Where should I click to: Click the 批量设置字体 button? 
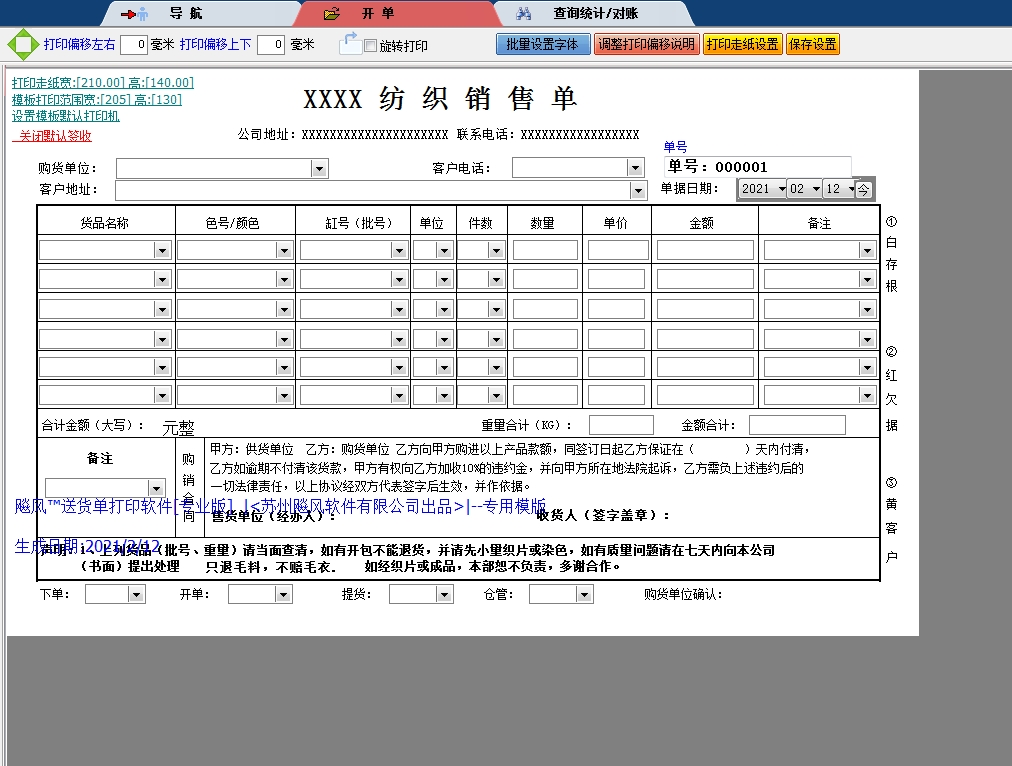coord(542,44)
